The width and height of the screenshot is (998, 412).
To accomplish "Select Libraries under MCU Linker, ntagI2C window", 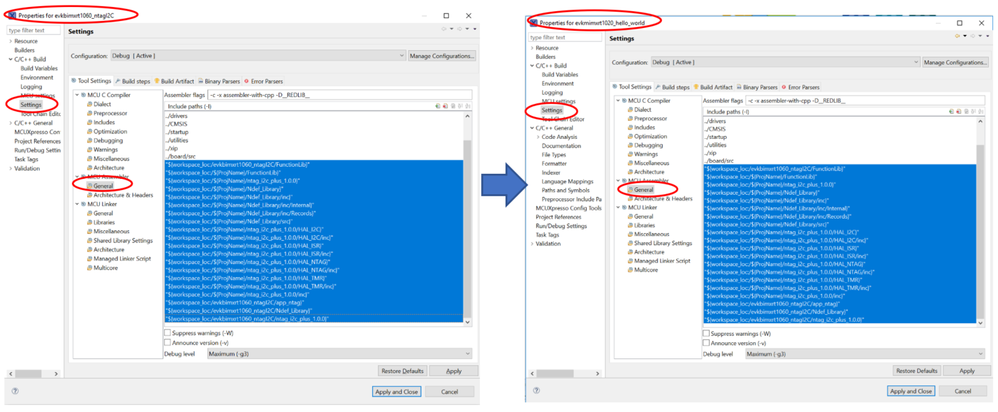I will pyautogui.click(x=104, y=222).
